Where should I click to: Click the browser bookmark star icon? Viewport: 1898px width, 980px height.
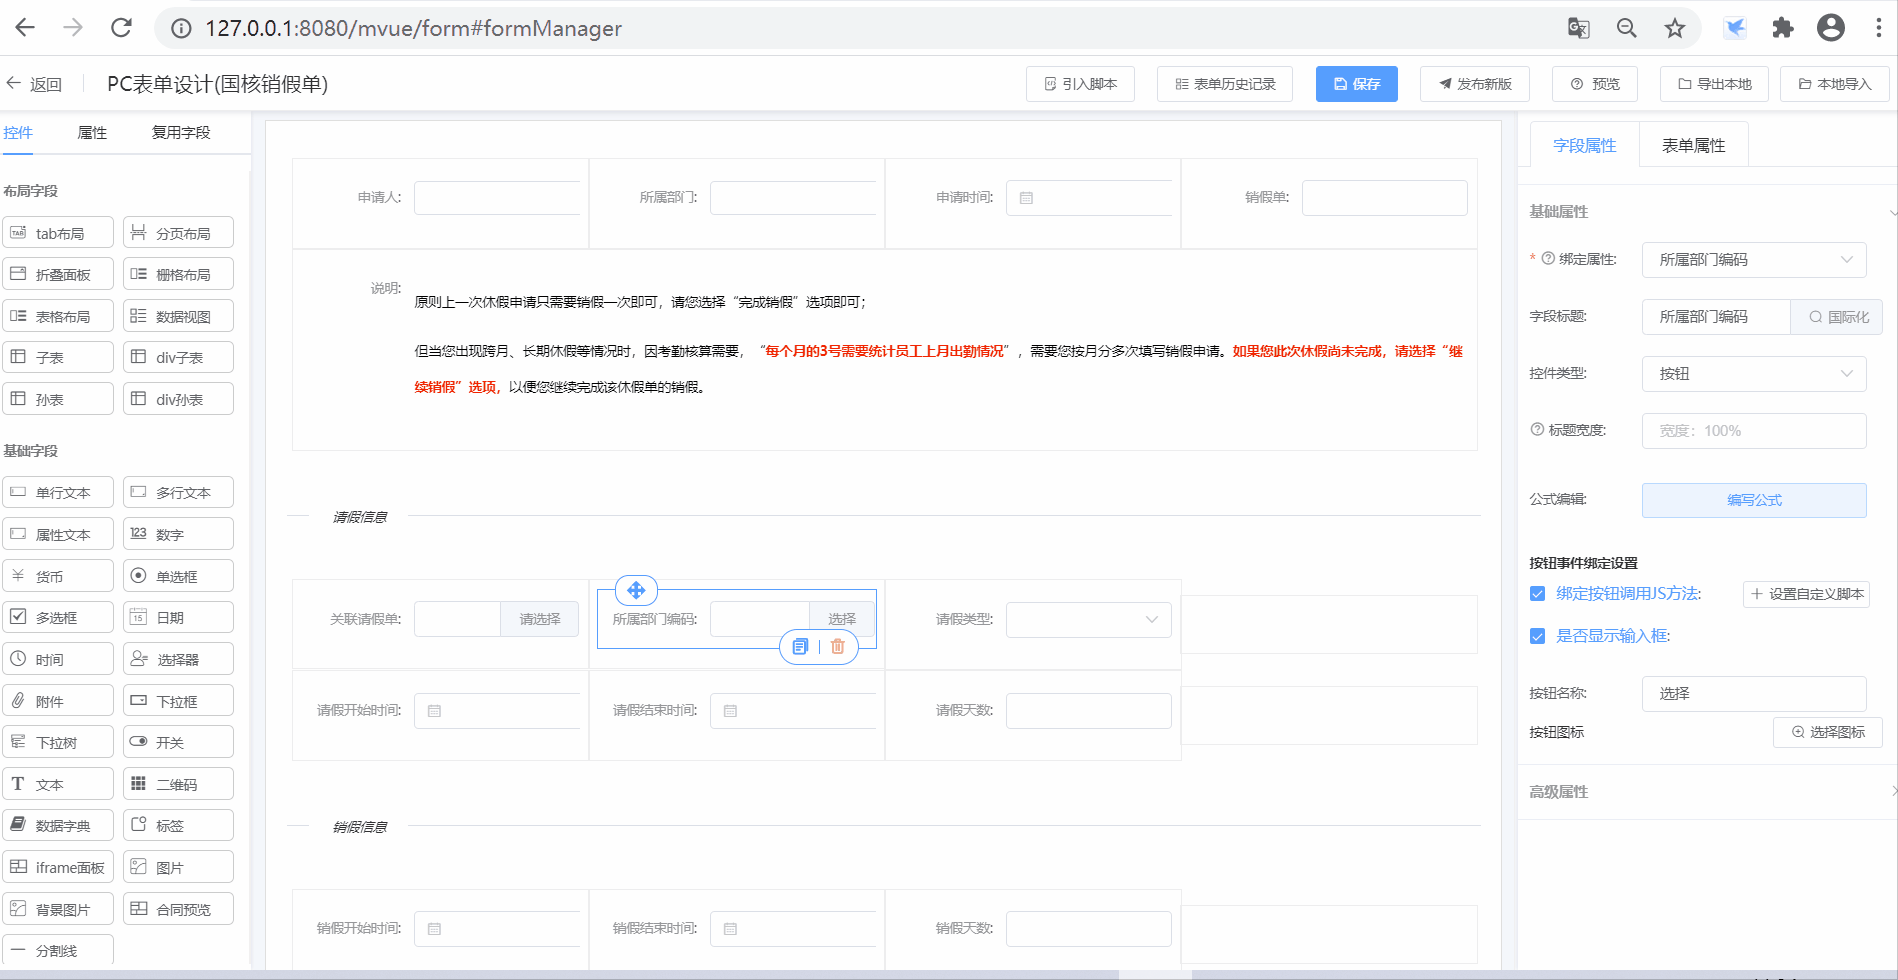pos(1675,28)
